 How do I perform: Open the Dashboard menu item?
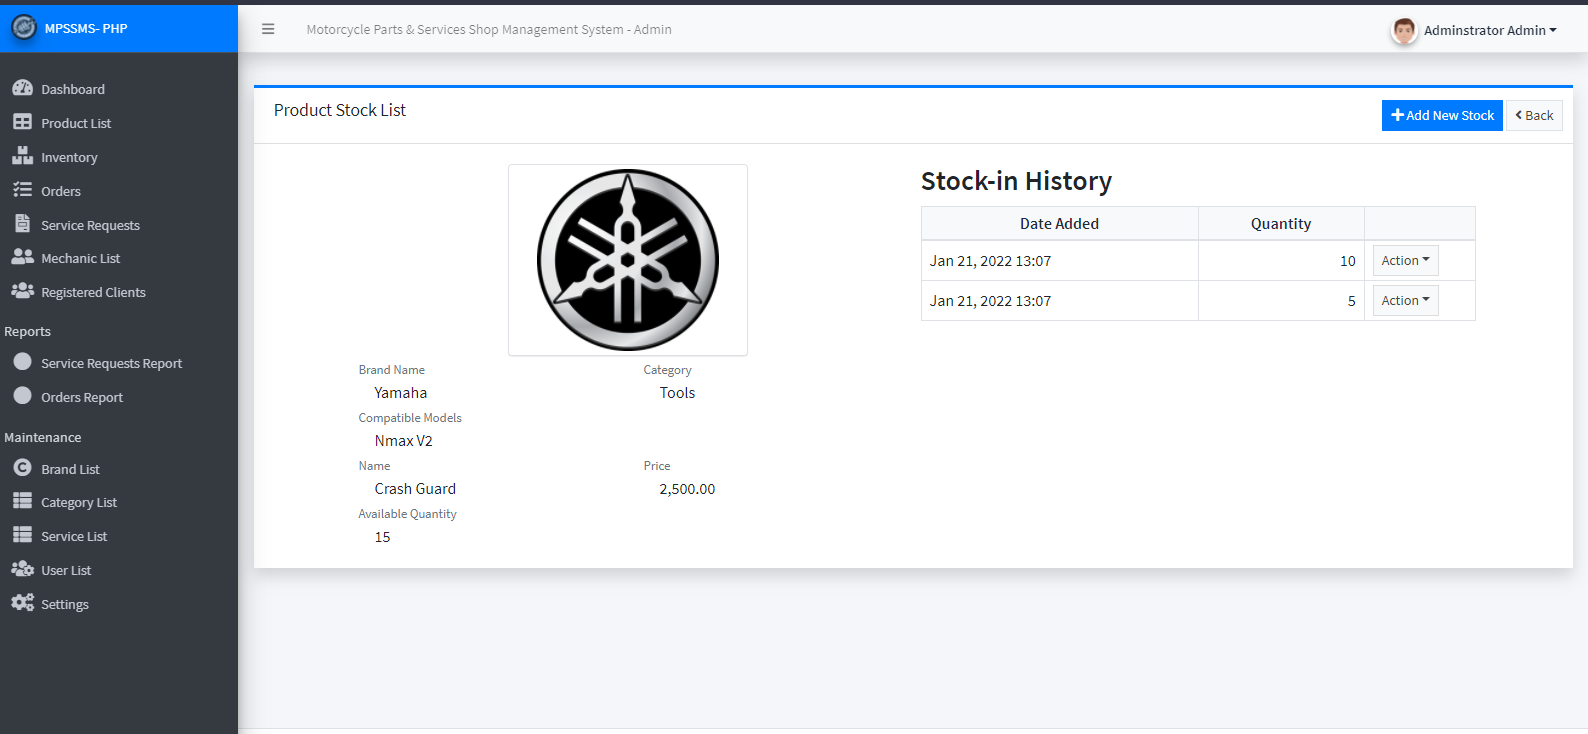pos(119,89)
